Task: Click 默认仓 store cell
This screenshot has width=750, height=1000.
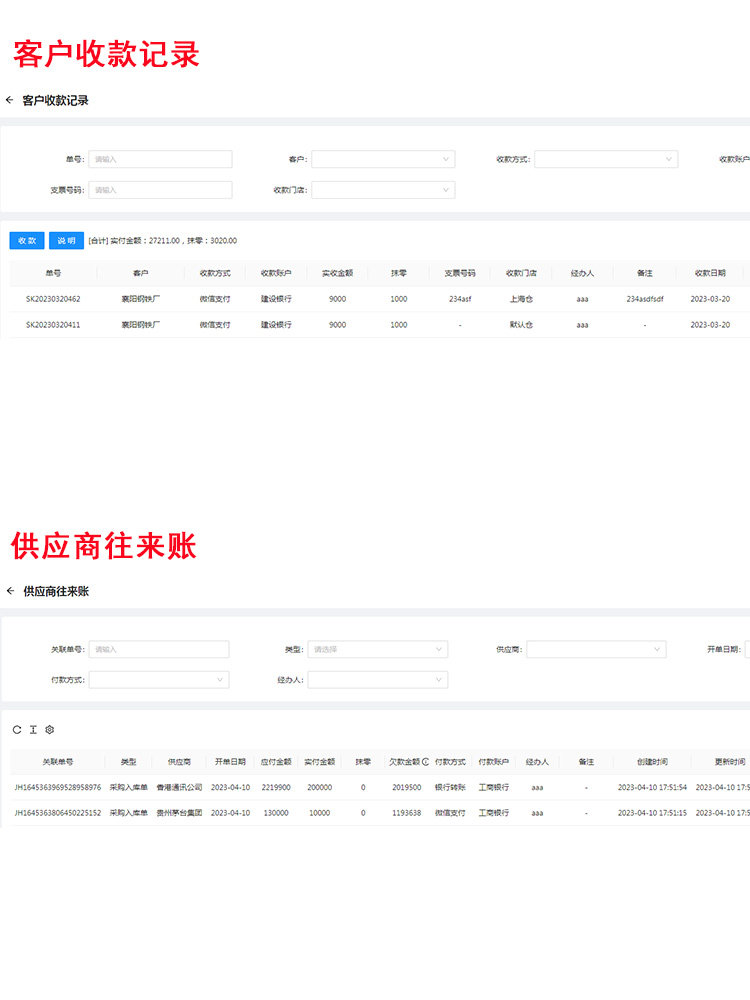Action: coord(521,325)
